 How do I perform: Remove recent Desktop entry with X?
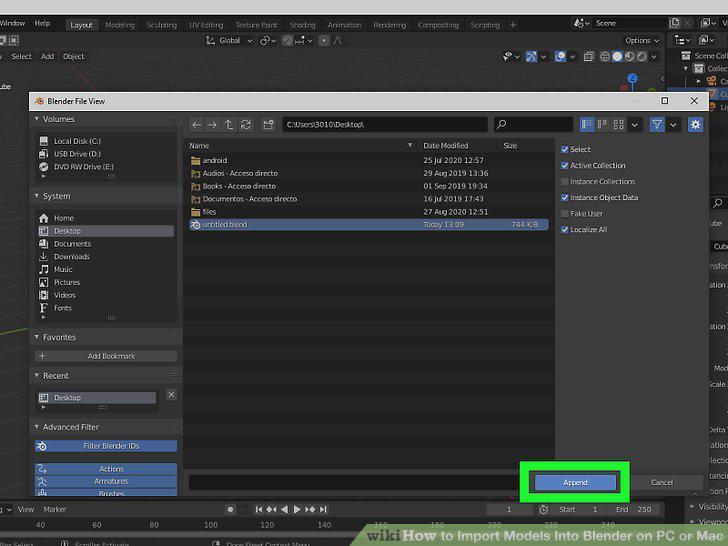171,395
